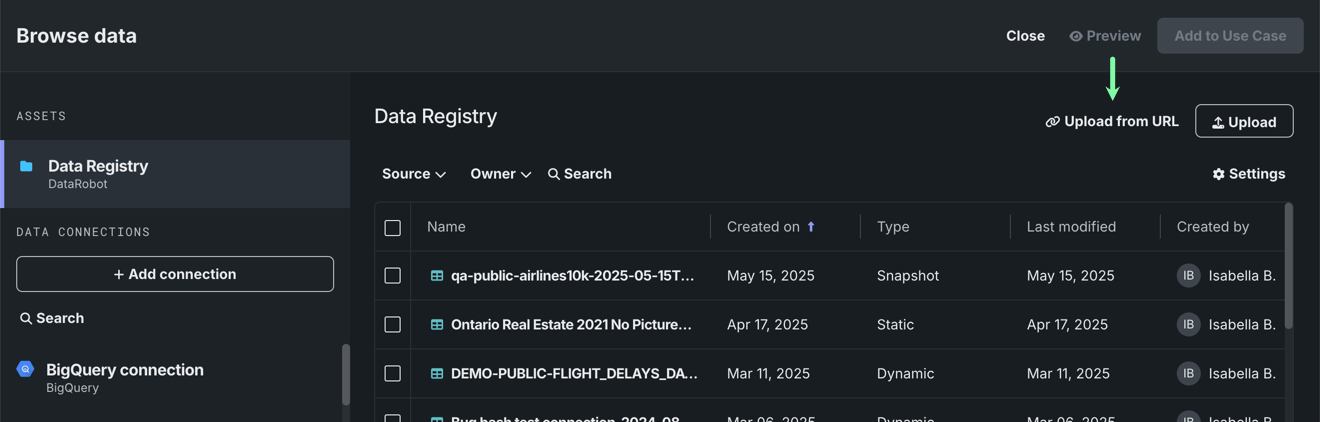Image resolution: width=1320 pixels, height=422 pixels.
Task: Click dataset icon beside DEMO-PUBLIC-FLIGHT_DELAYS
Action: 437,374
